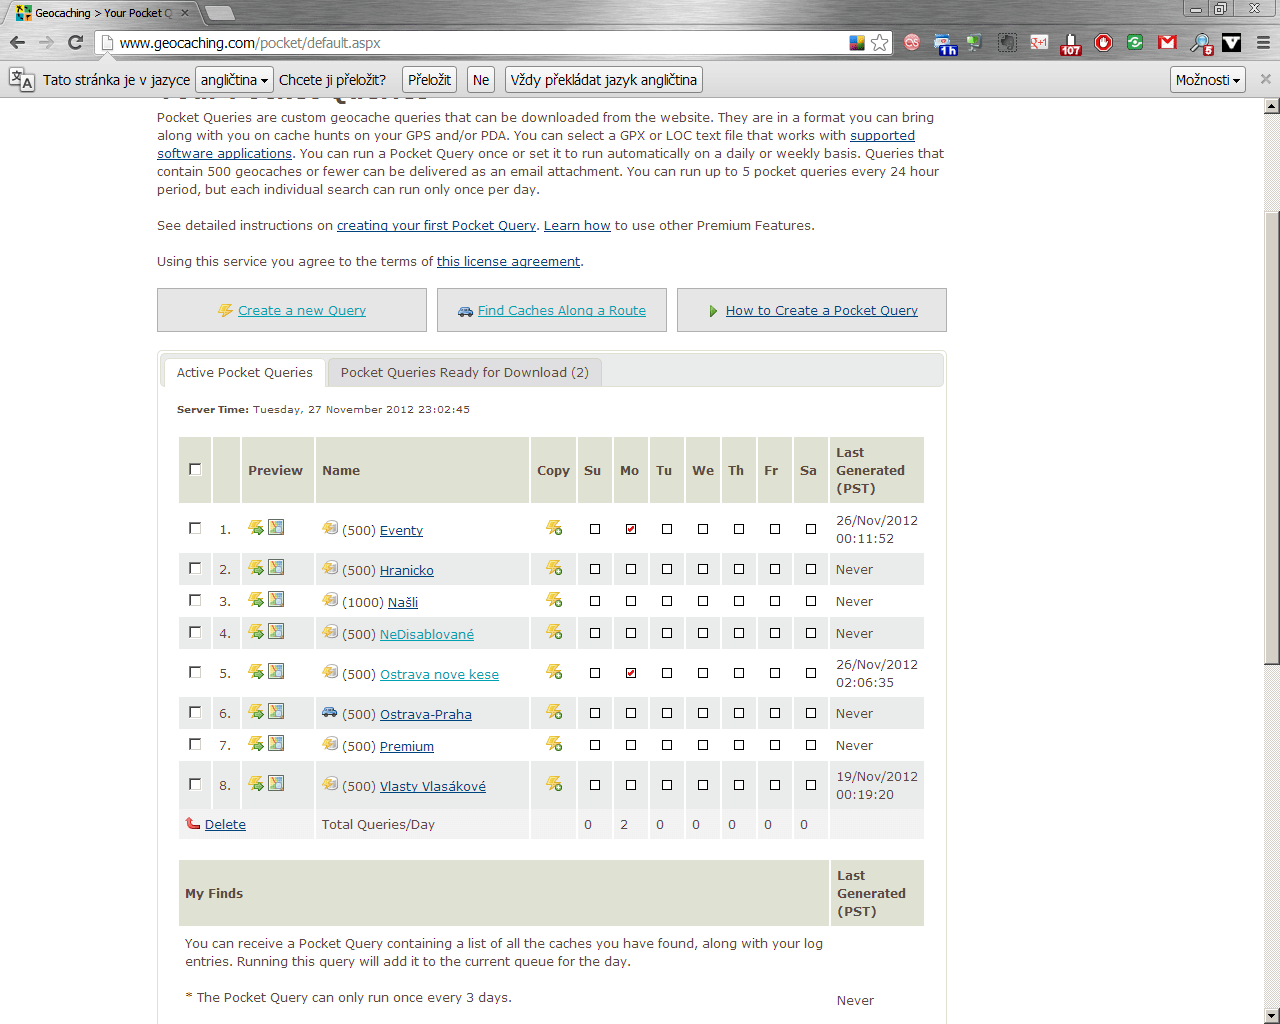Copy the Eventy pocket query

click(x=554, y=528)
